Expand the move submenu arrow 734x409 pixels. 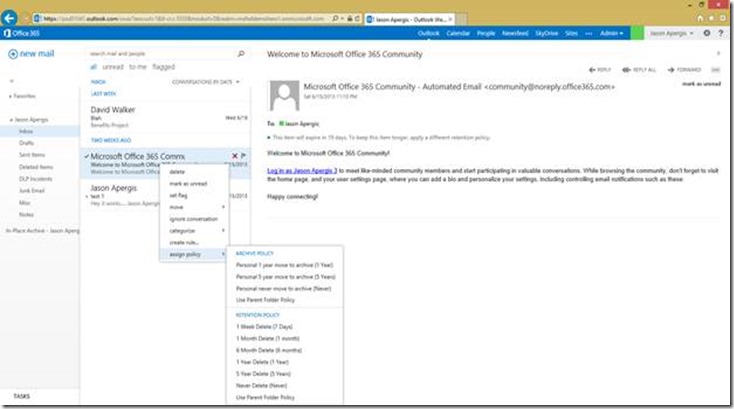point(223,207)
